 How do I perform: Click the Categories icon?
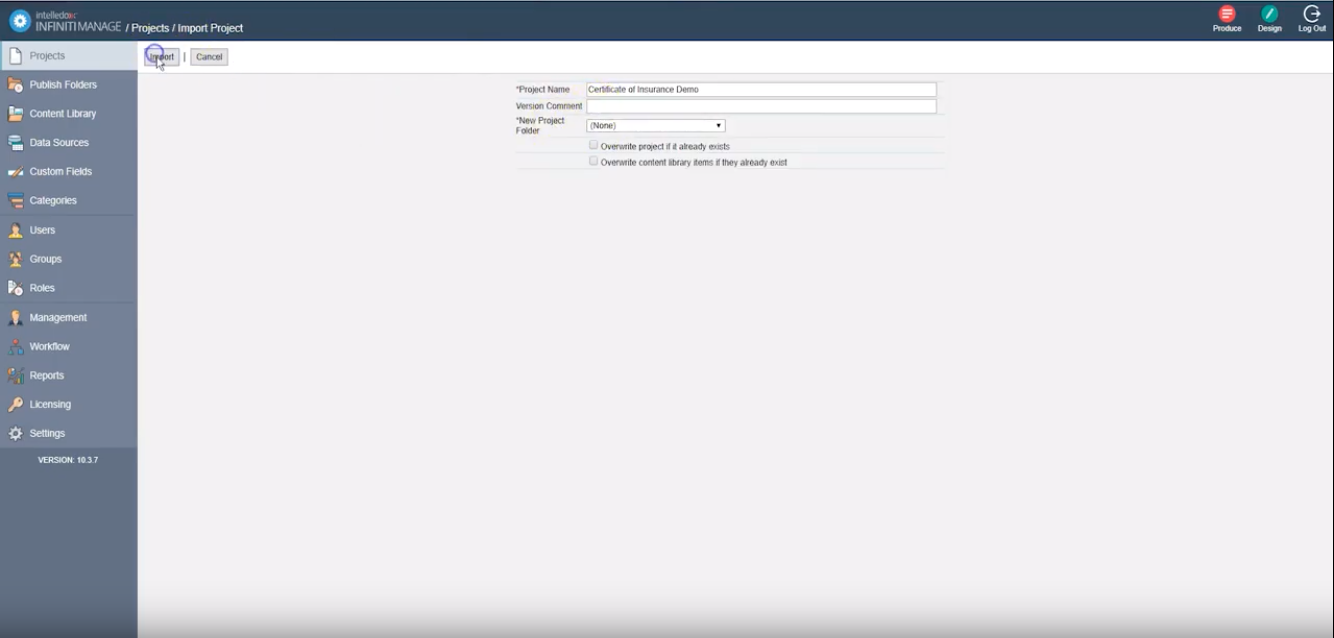tap(15, 201)
